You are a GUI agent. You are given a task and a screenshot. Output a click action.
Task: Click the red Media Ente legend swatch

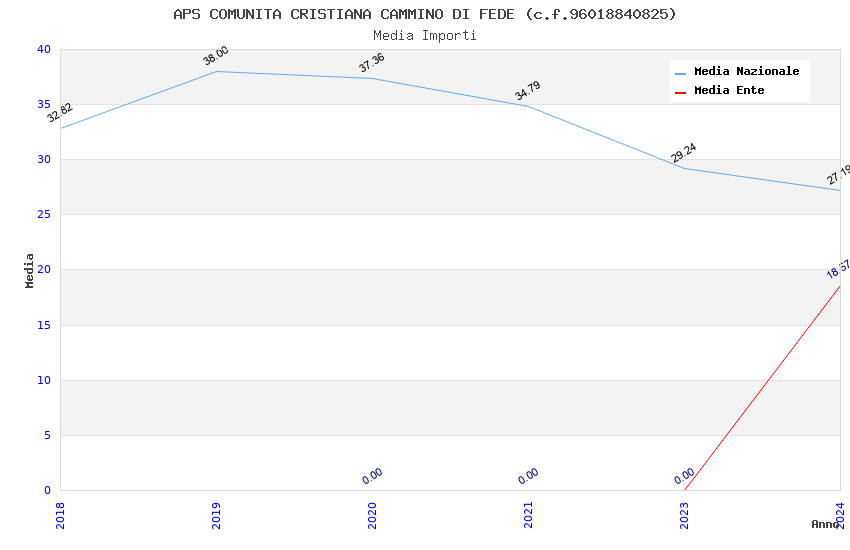coord(681,91)
